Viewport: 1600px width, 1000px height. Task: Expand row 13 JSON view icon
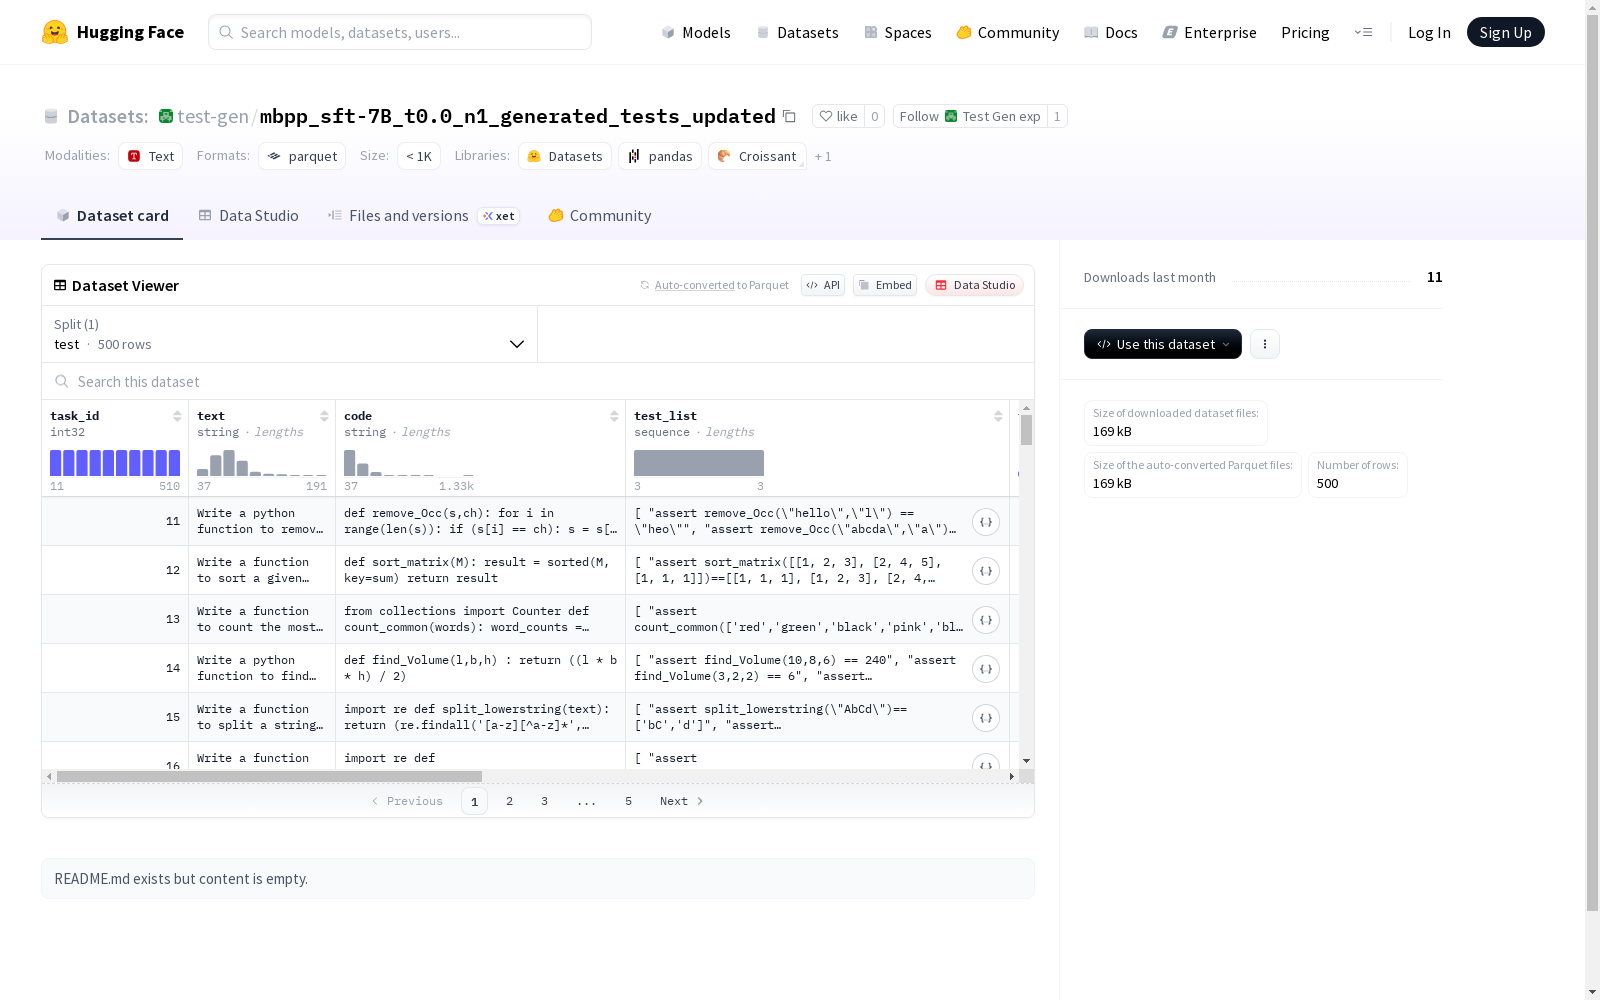coord(986,620)
